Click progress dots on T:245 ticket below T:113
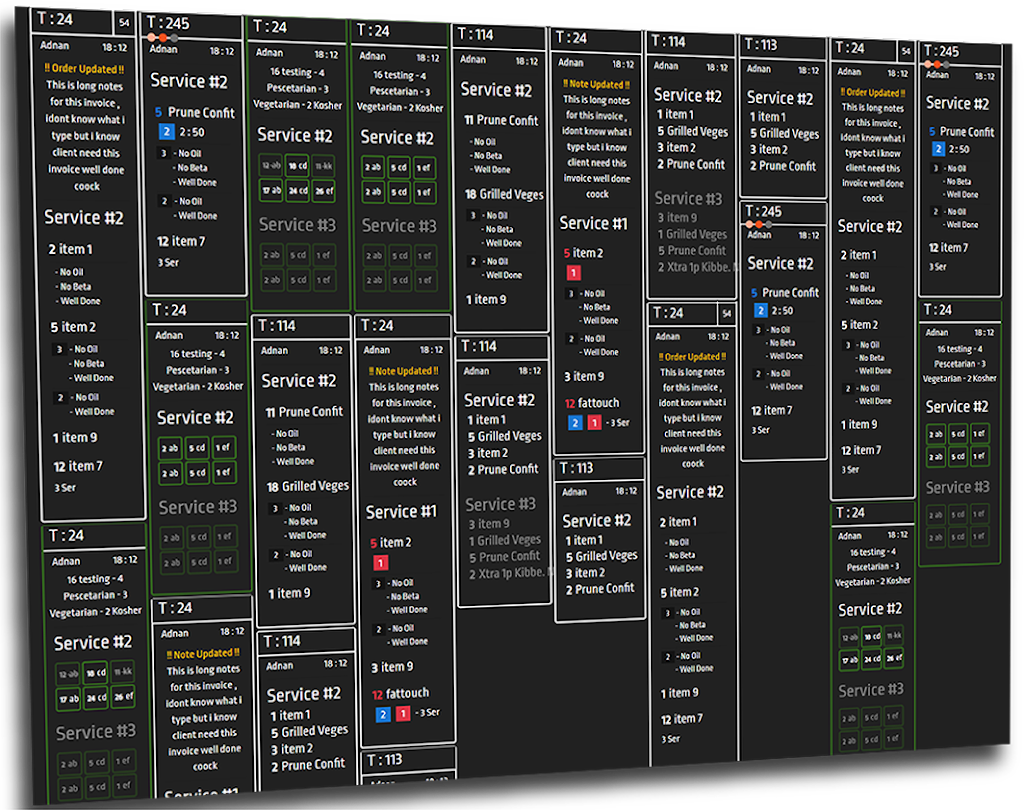 click(x=759, y=224)
